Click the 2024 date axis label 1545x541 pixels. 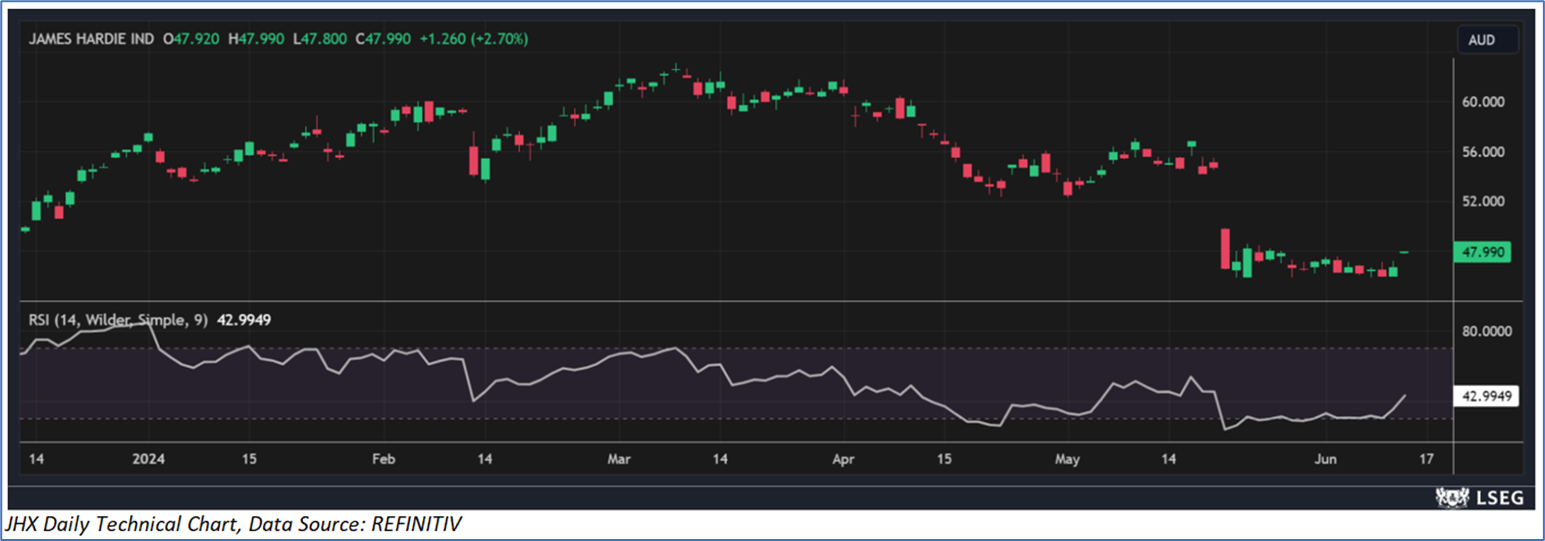[147, 460]
